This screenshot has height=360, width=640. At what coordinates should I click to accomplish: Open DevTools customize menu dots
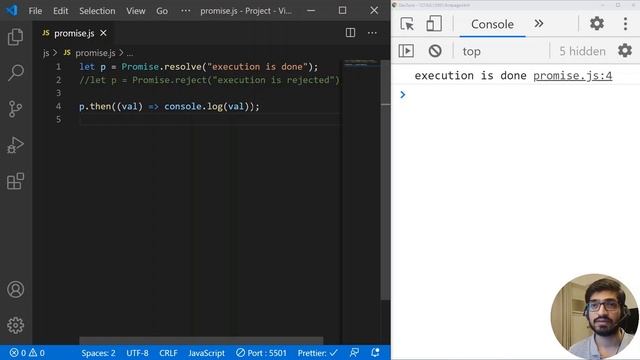point(625,24)
